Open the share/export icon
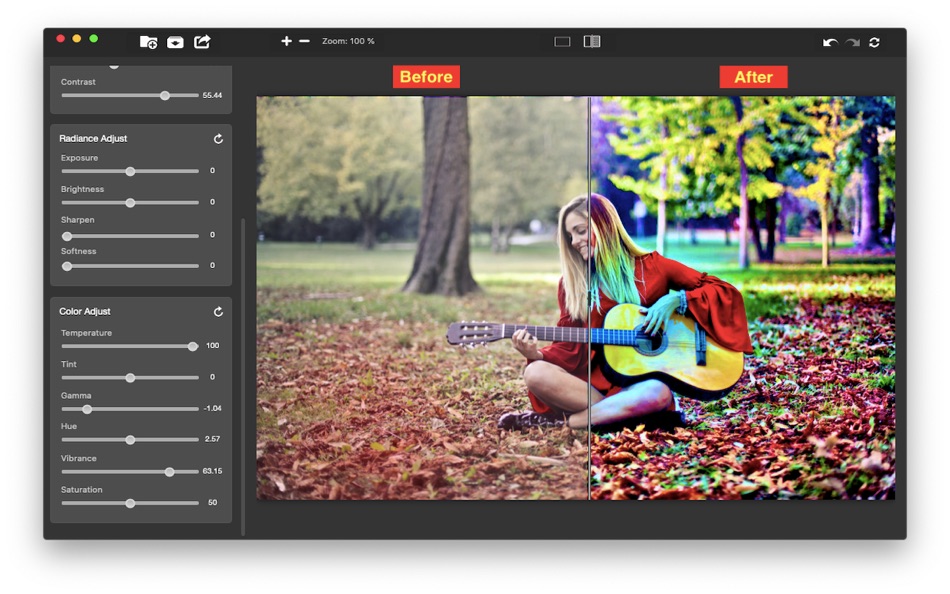Viewport: 950px width, 594px height. pyautogui.click(x=202, y=42)
